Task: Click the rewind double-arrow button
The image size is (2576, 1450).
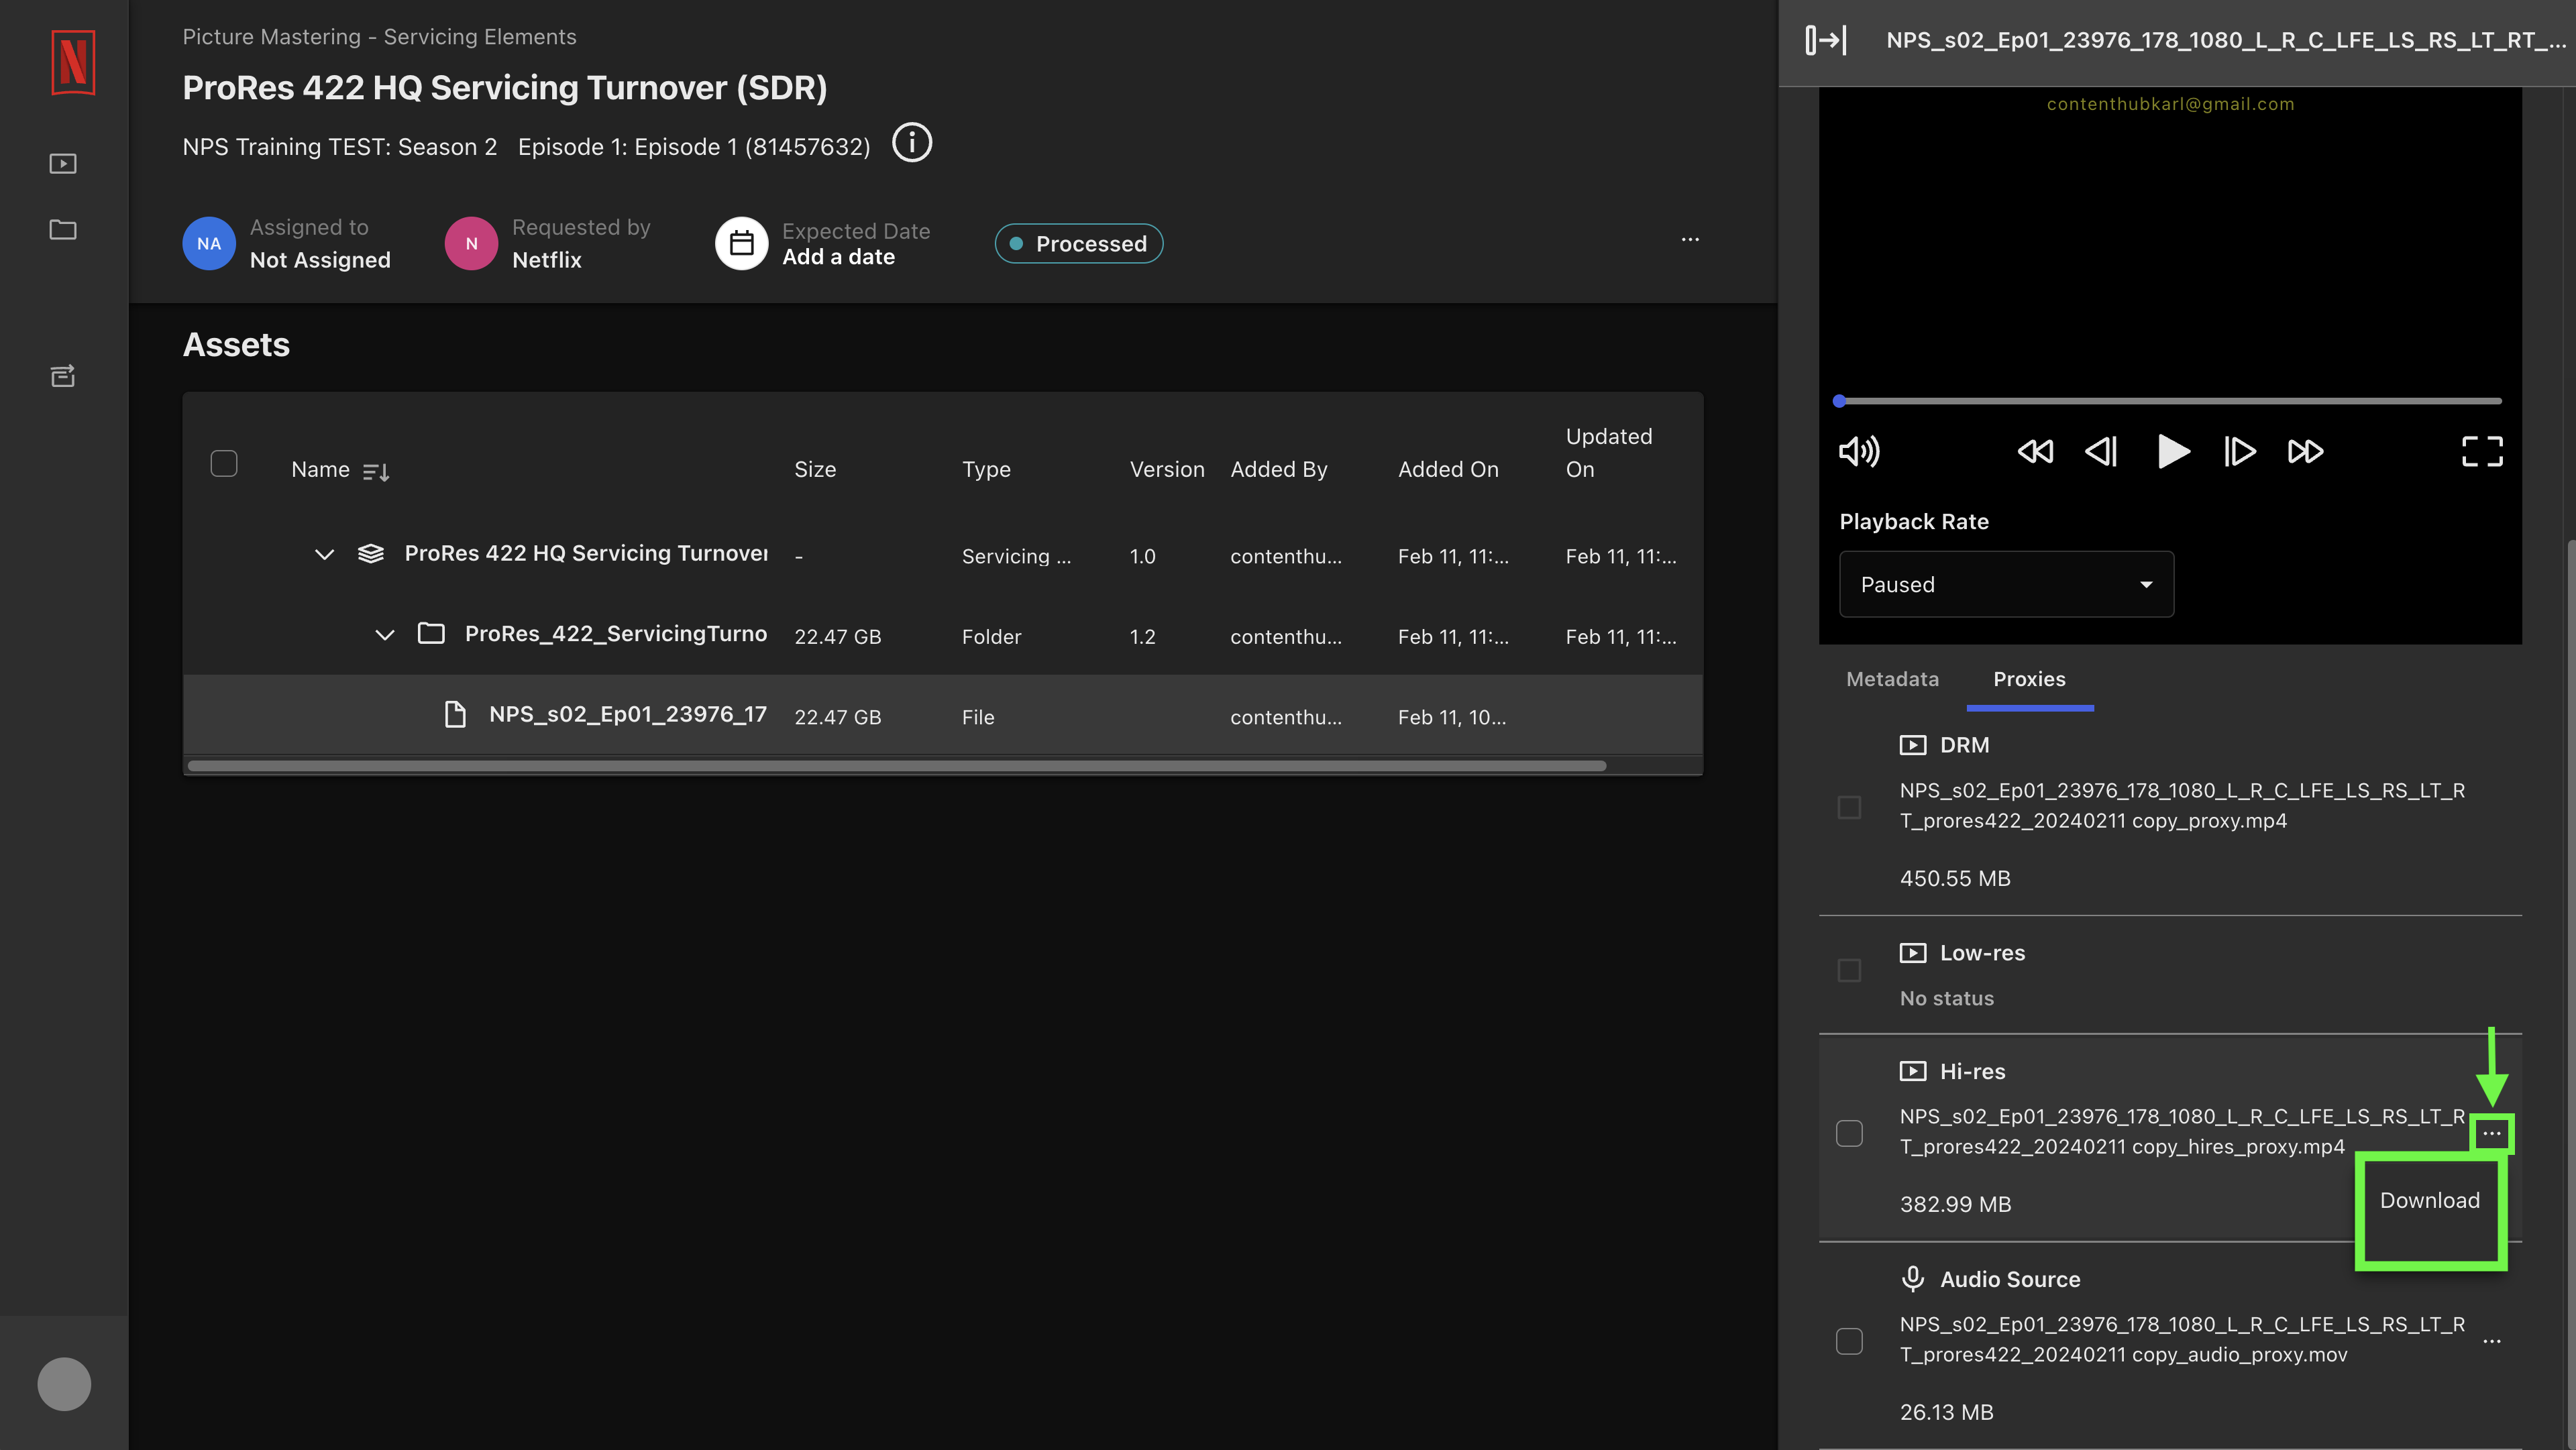Action: pyautogui.click(x=2035, y=452)
